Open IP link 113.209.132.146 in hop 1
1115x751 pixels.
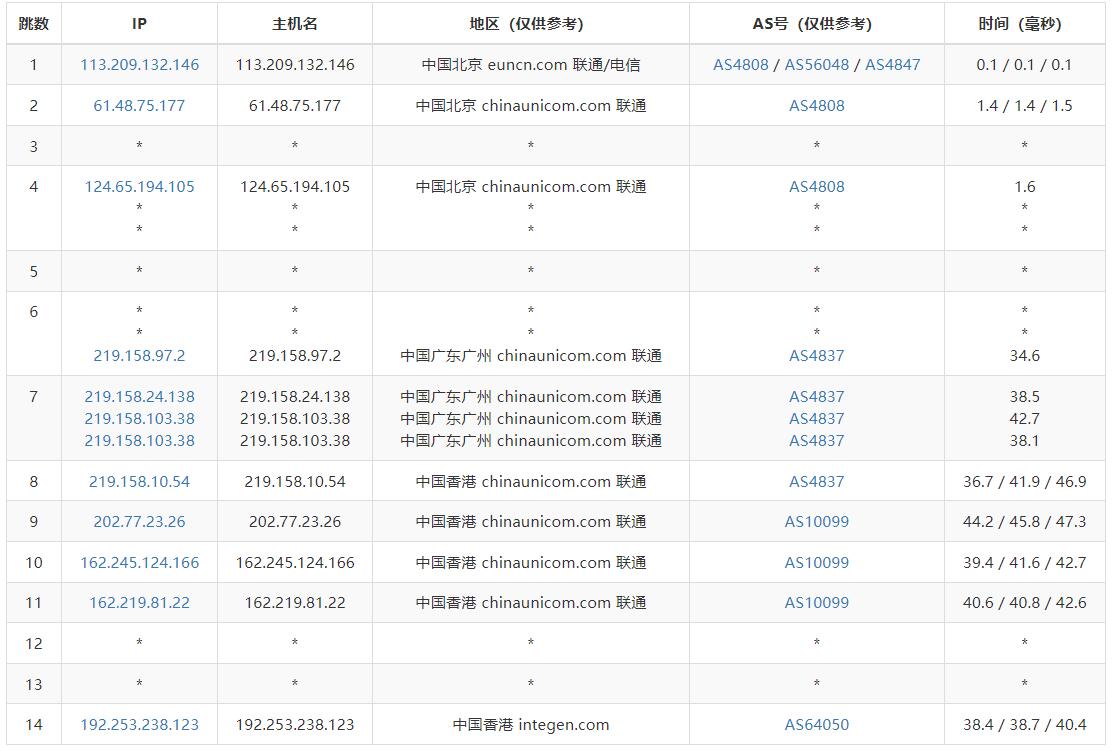tap(139, 65)
